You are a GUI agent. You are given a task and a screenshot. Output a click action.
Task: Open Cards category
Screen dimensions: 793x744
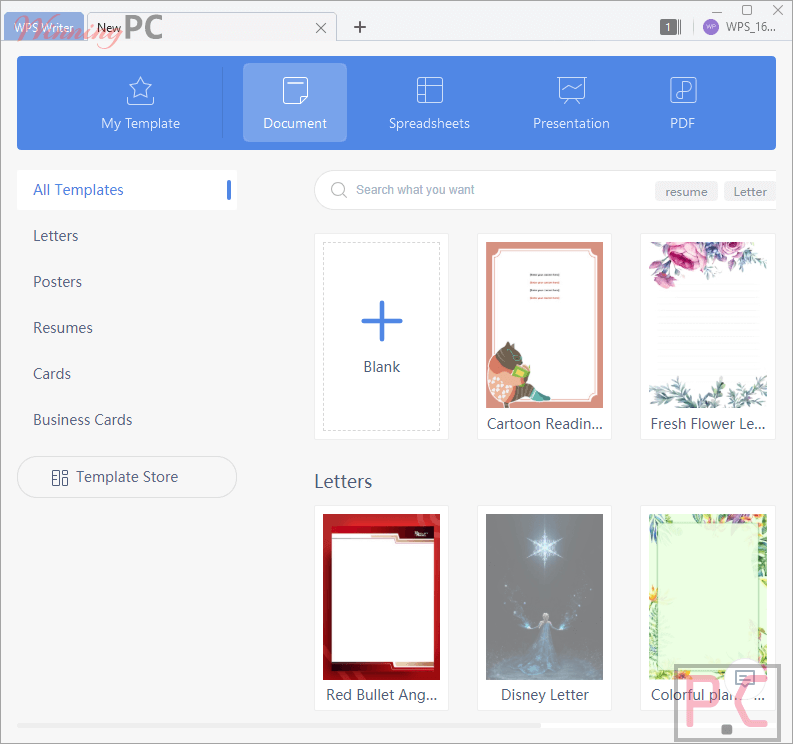click(x=52, y=374)
